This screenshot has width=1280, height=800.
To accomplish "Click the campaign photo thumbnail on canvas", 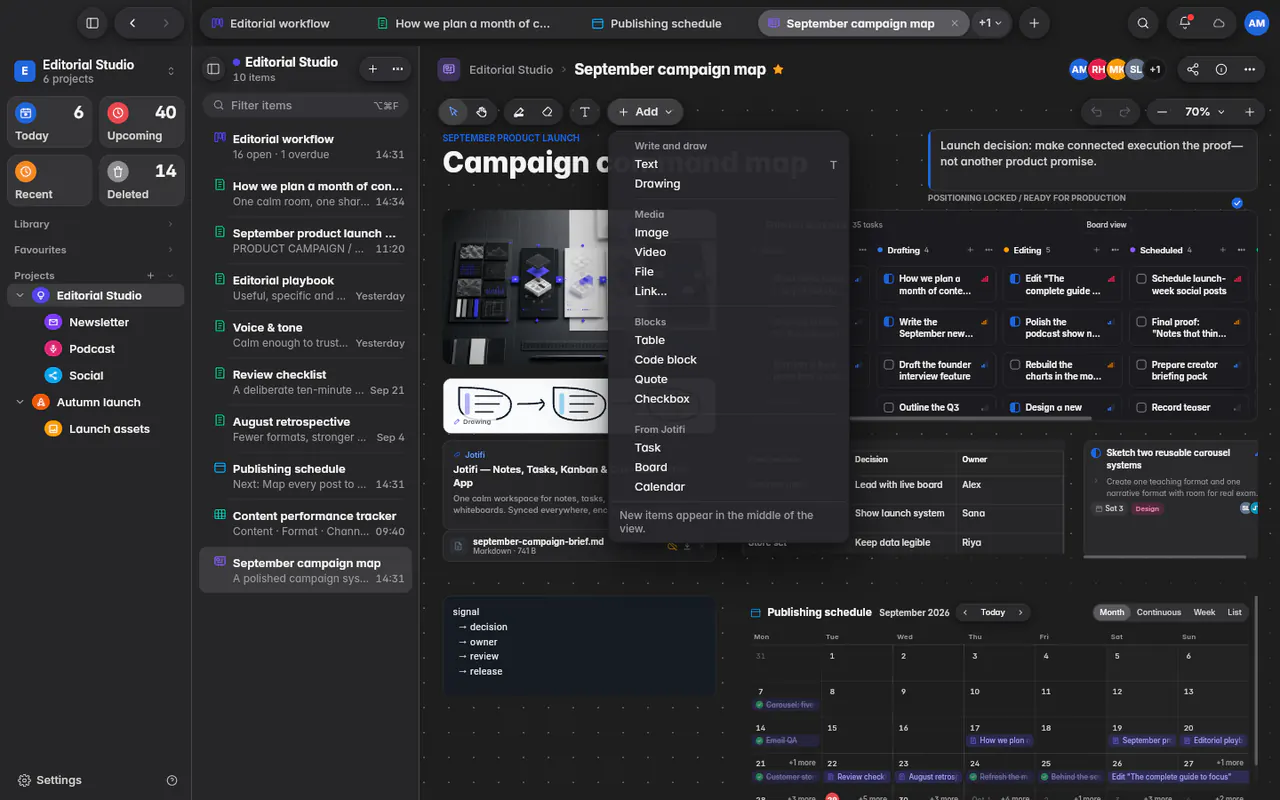I will click(x=525, y=288).
